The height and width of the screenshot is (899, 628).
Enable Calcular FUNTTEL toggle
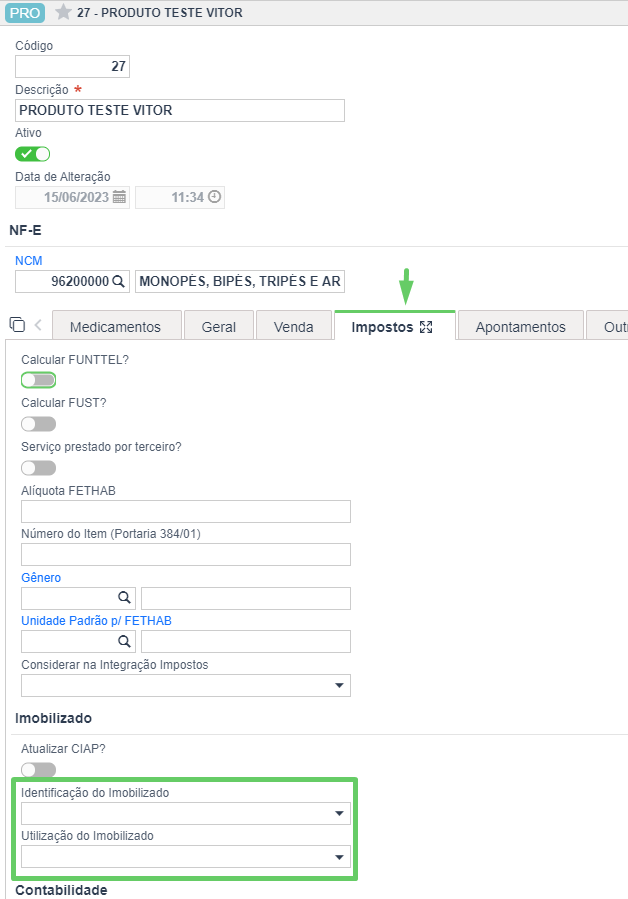tap(38, 380)
